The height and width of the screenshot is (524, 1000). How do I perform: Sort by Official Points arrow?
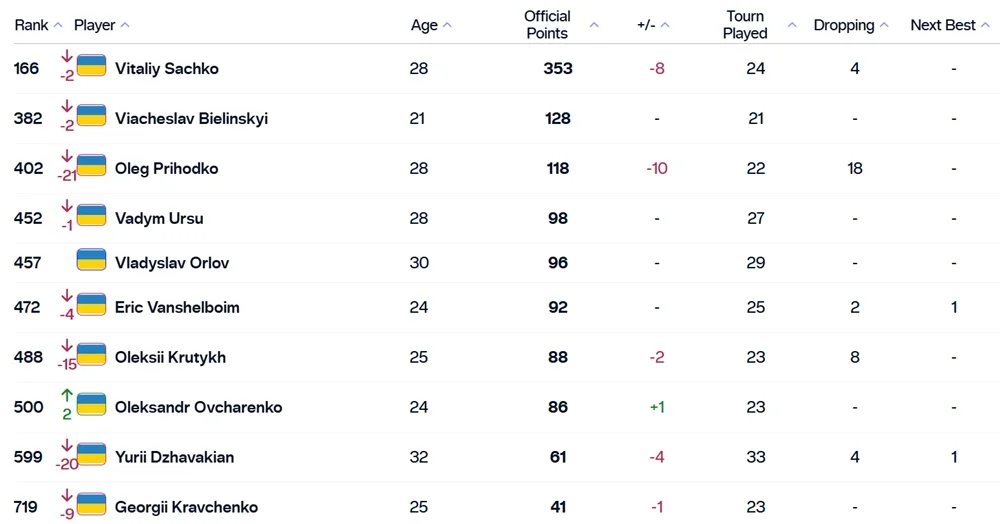[x=594, y=25]
